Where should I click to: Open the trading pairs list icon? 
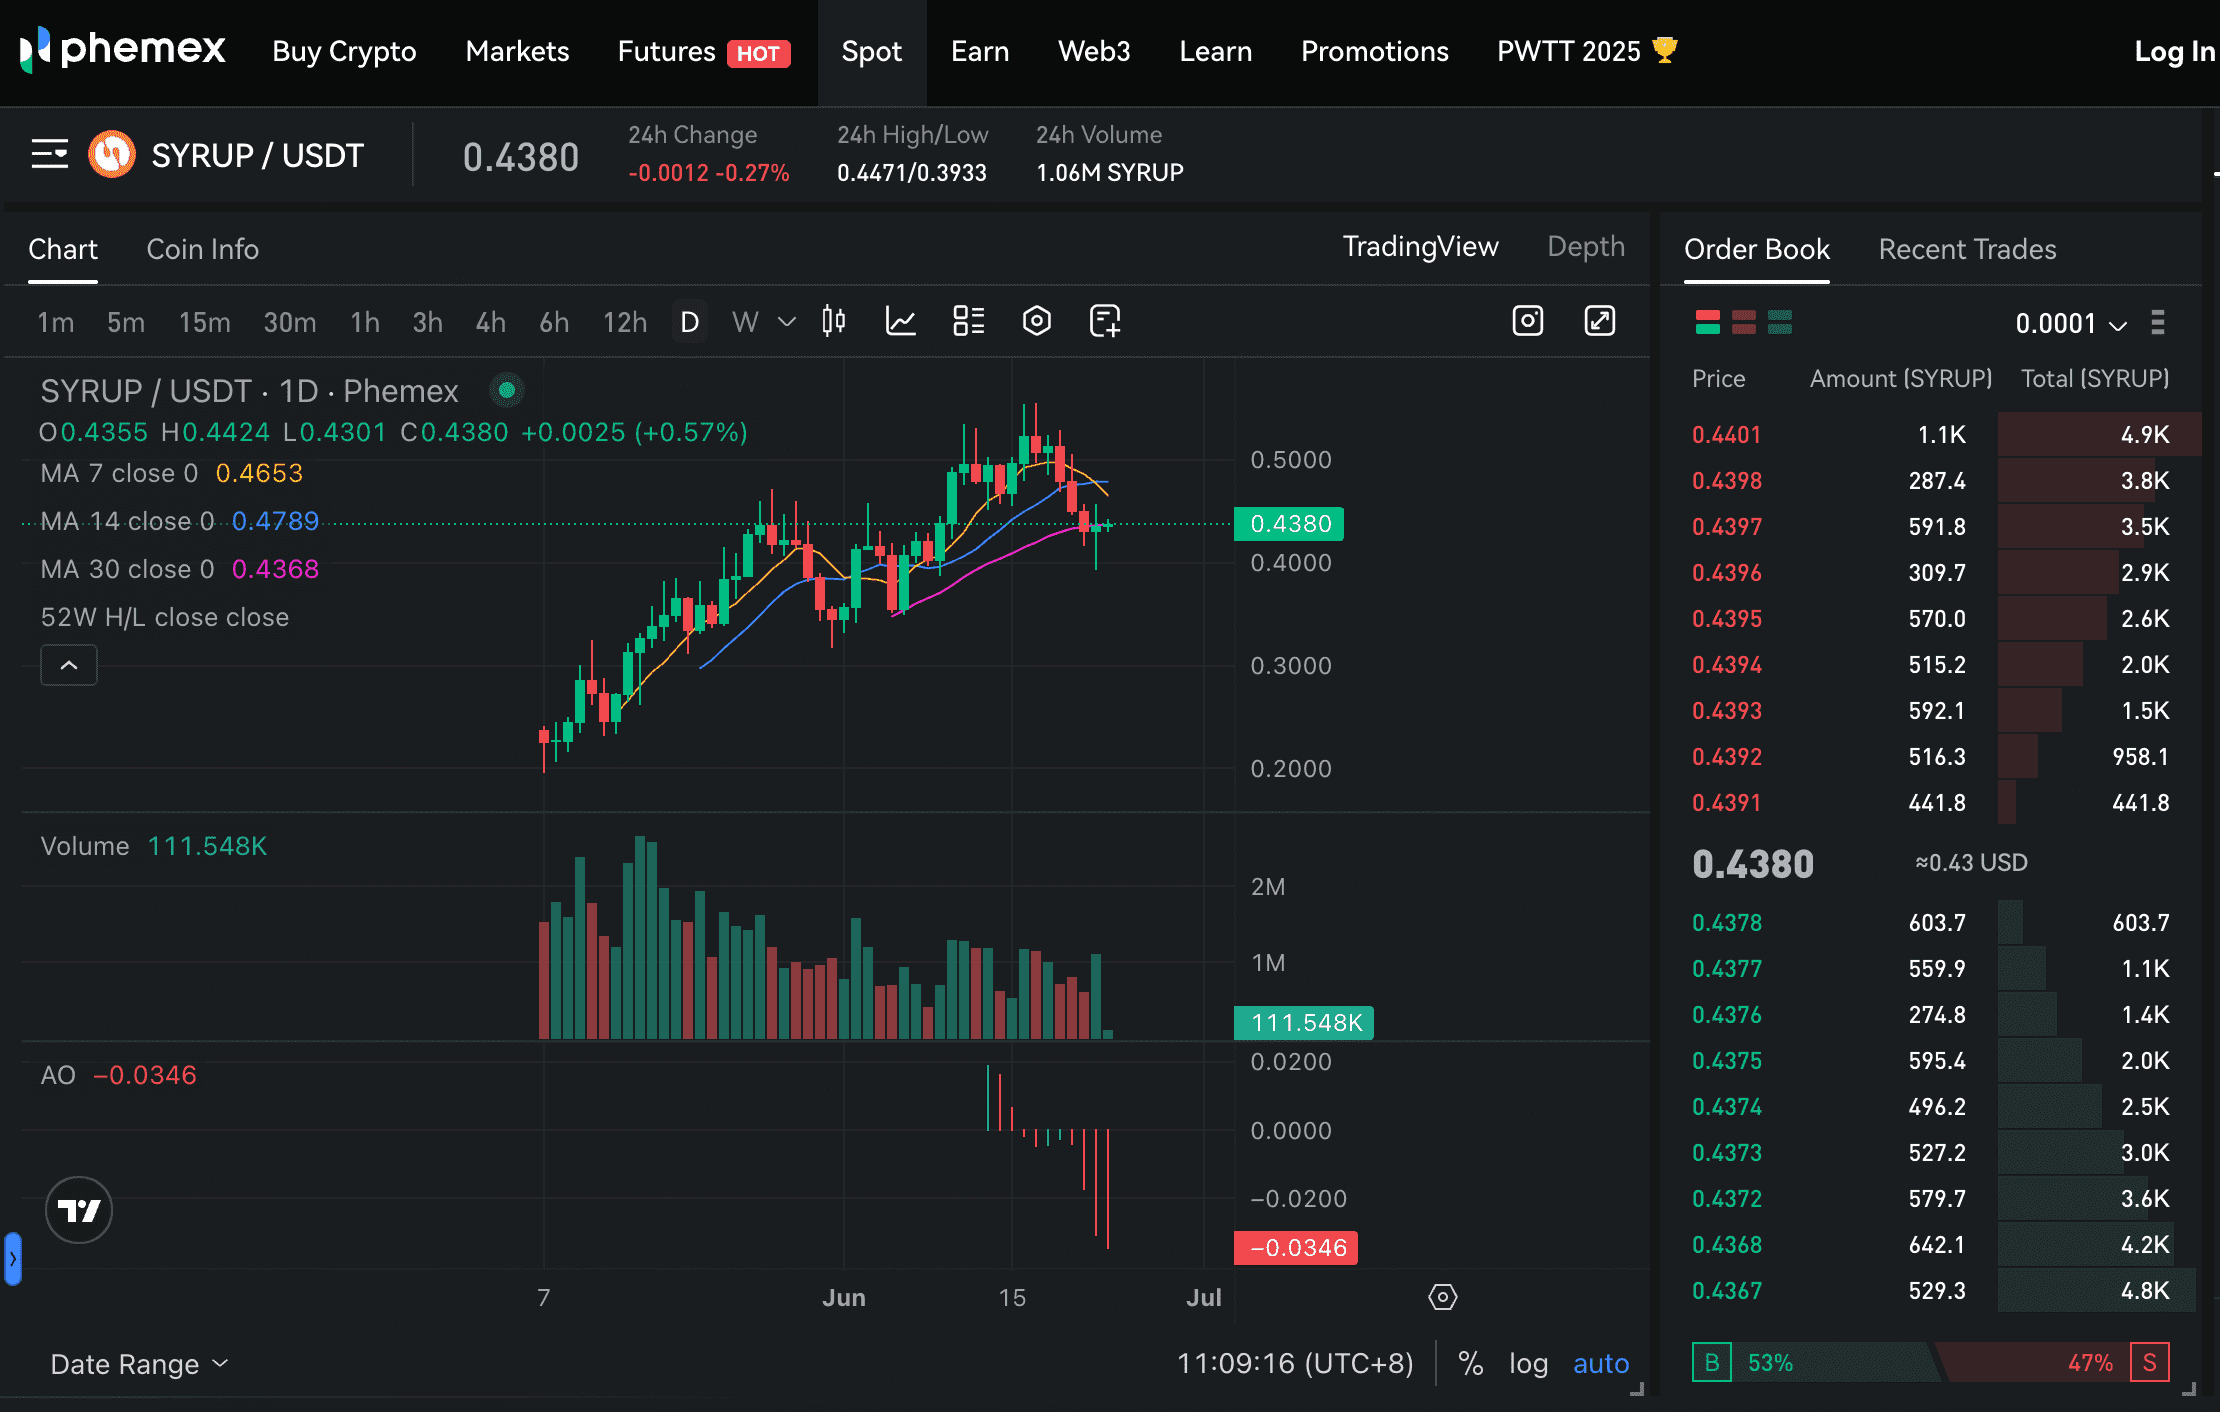[48, 155]
